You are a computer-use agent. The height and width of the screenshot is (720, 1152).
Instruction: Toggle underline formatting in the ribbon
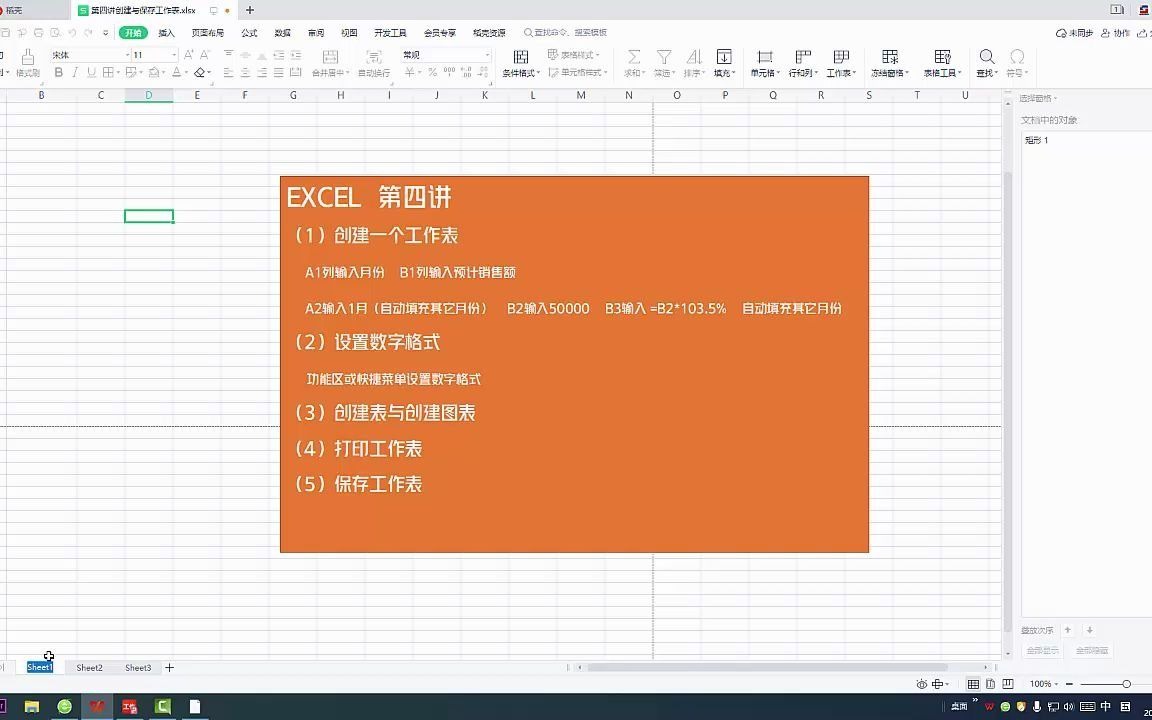pyautogui.click(x=90, y=72)
